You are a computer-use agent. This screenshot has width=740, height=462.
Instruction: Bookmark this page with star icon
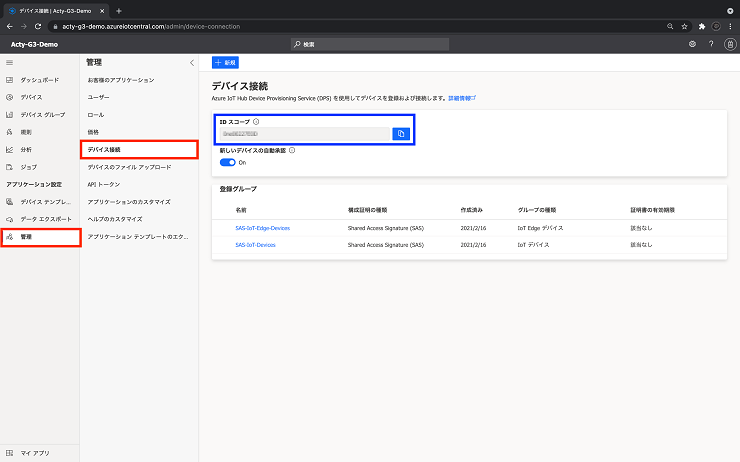click(x=684, y=26)
